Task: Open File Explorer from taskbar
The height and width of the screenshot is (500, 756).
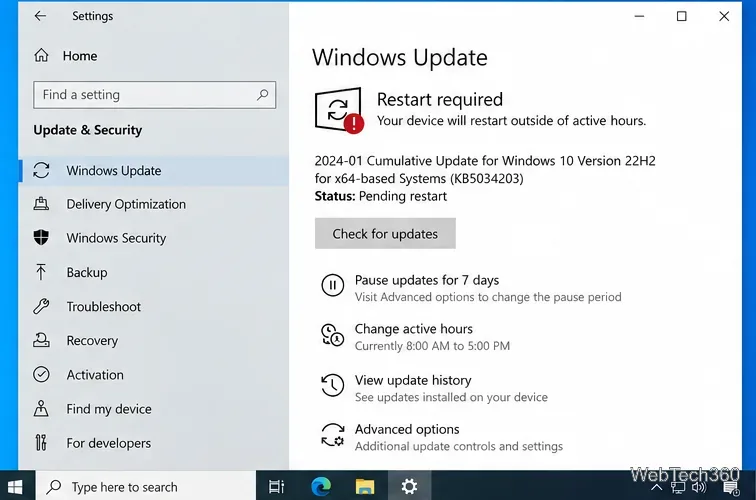Action: tap(365, 487)
